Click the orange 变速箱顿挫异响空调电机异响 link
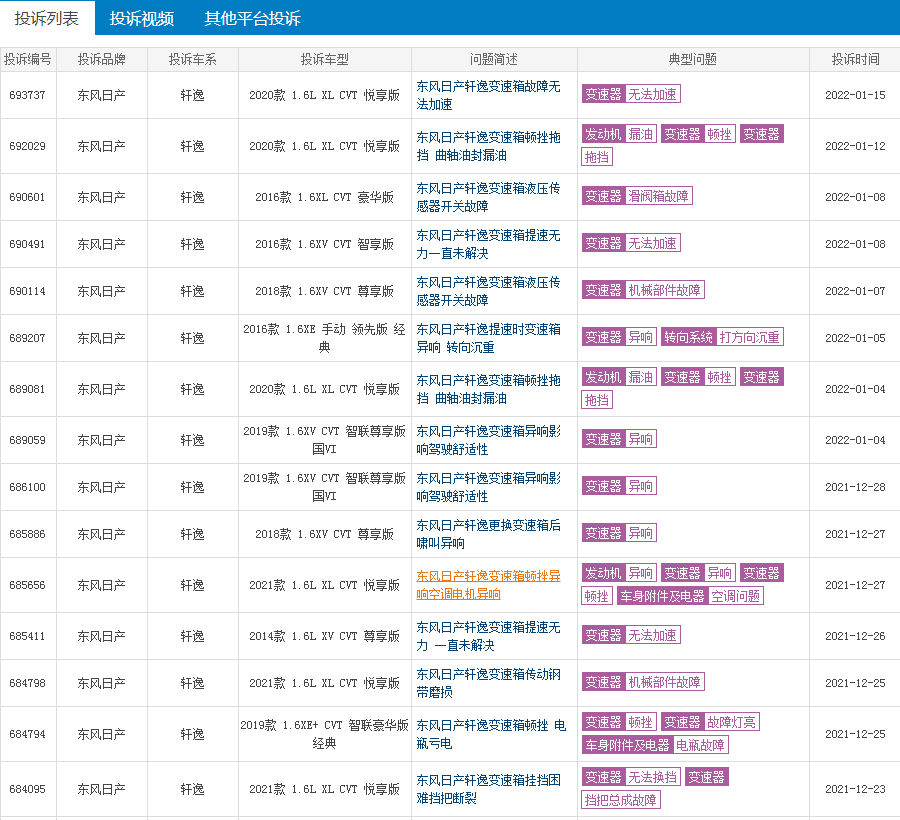This screenshot has width=900, height=820. (x=488, y=585)
